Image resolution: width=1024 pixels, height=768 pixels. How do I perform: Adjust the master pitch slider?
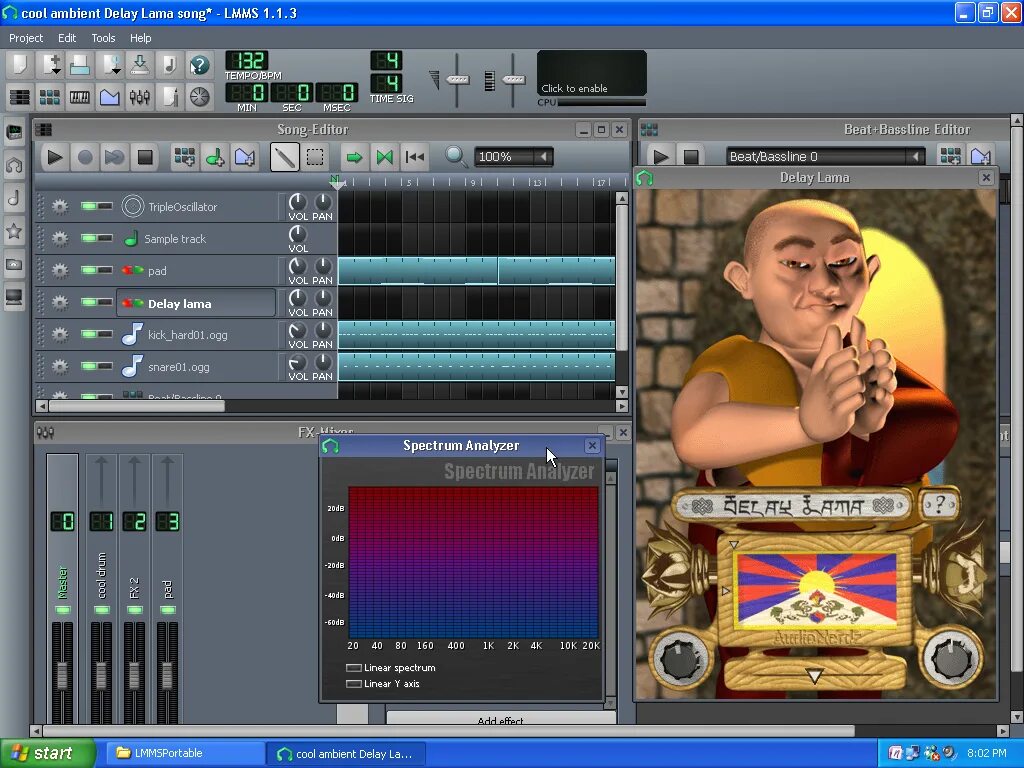[513, 80]
